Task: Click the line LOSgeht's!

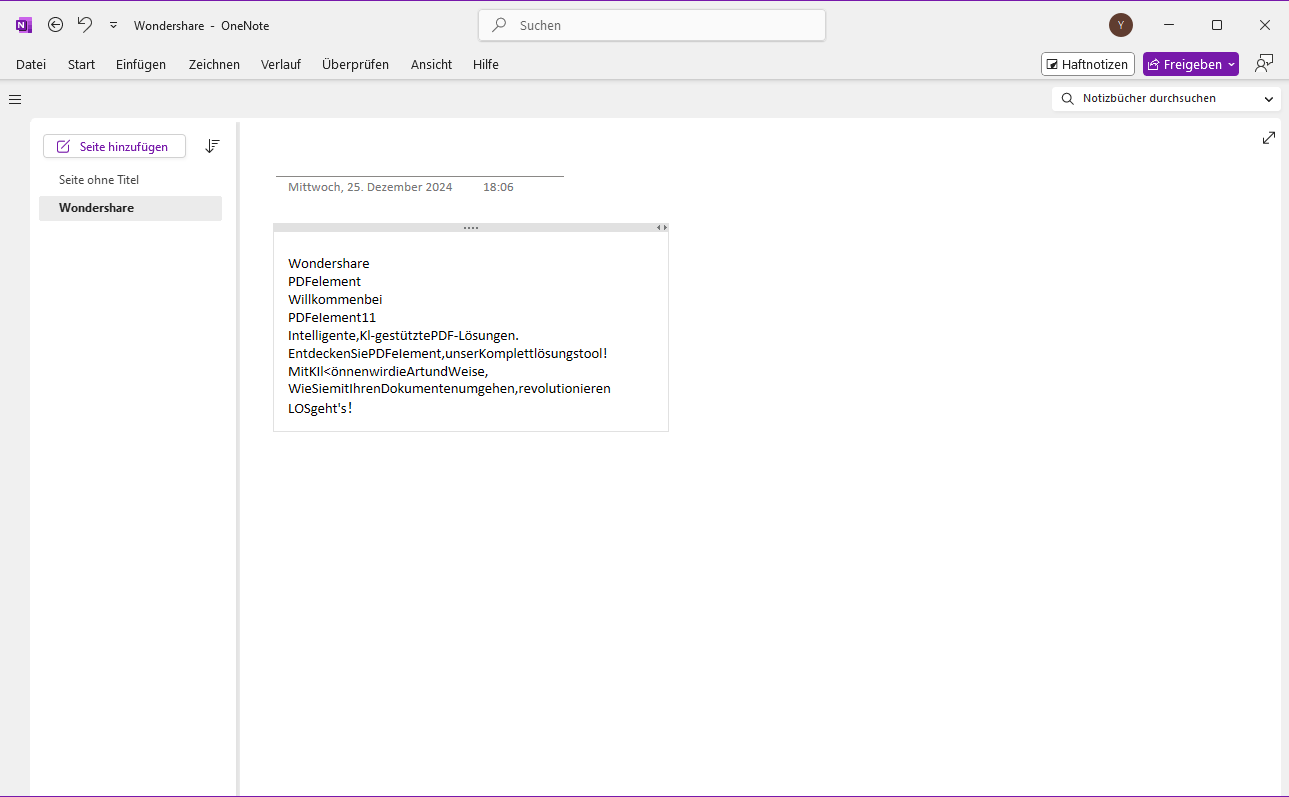Action: pyautogui.click(x=320, y=408)
